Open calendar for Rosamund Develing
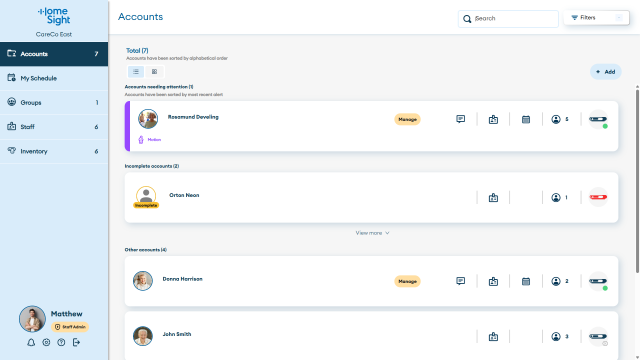Viewport: 640px width, 360px height. click(x=526, y=119)
